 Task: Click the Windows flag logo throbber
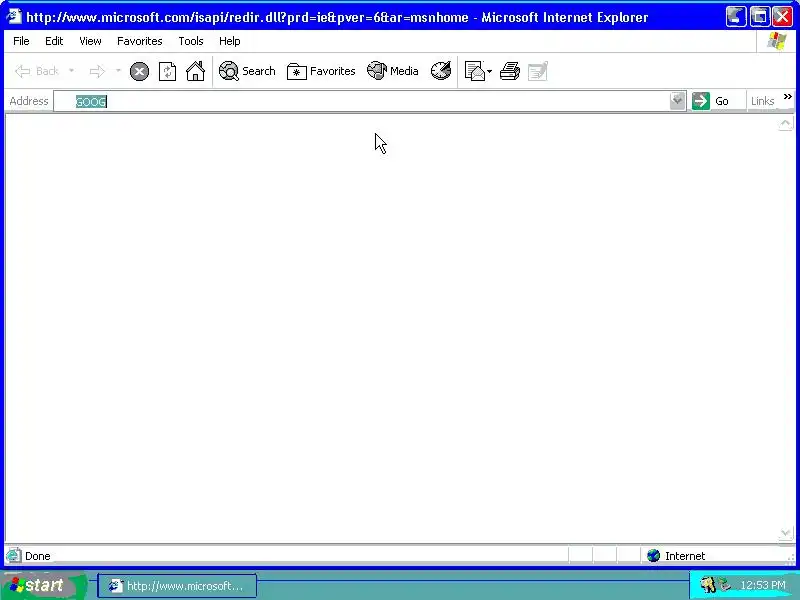click(777, 41)
